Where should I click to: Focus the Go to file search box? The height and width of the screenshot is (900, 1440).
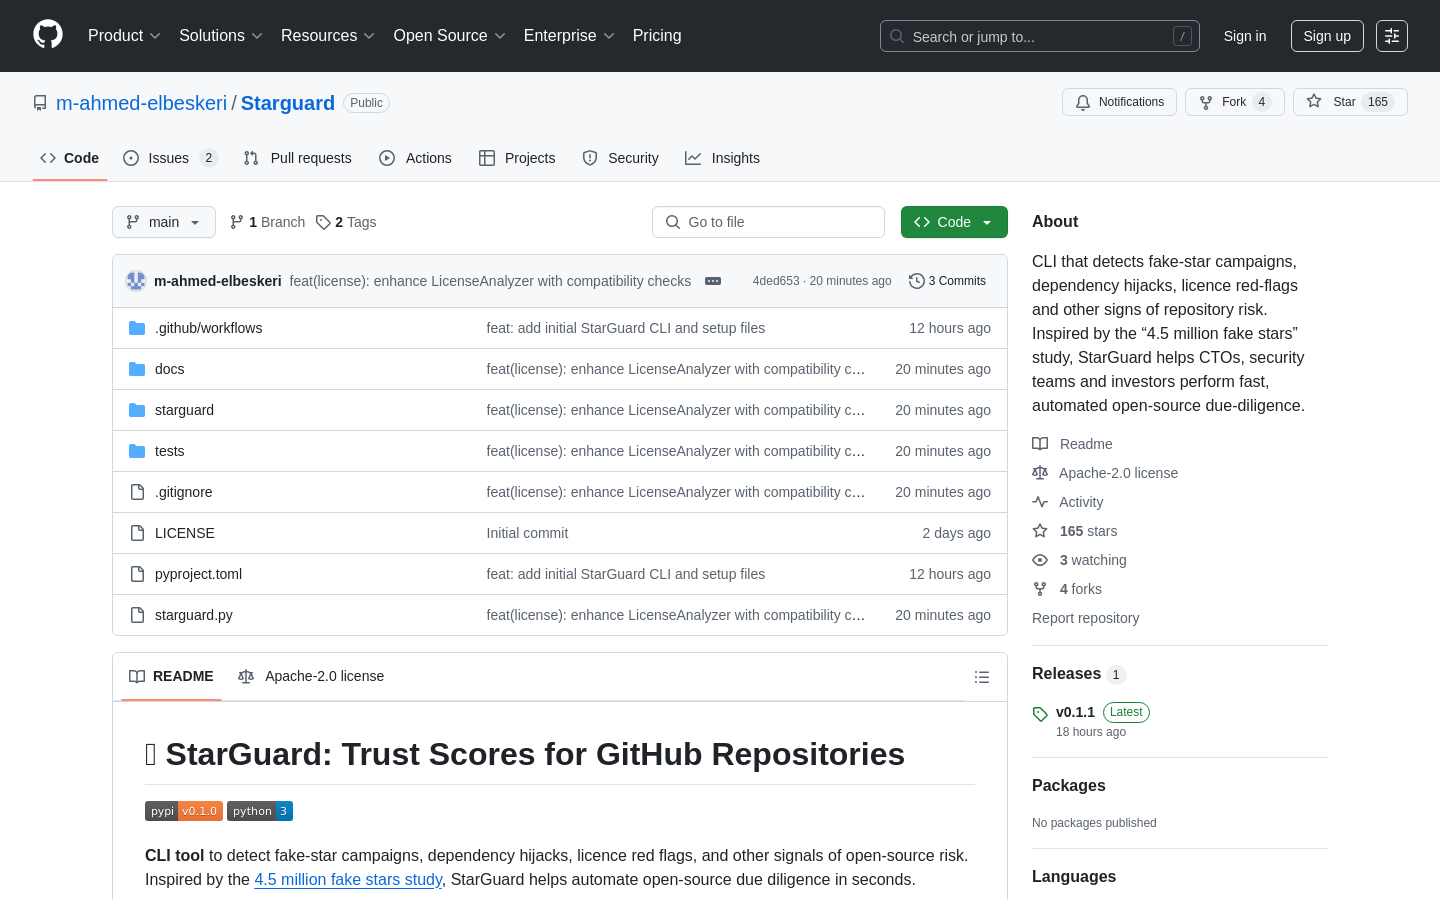coord(768,222)
